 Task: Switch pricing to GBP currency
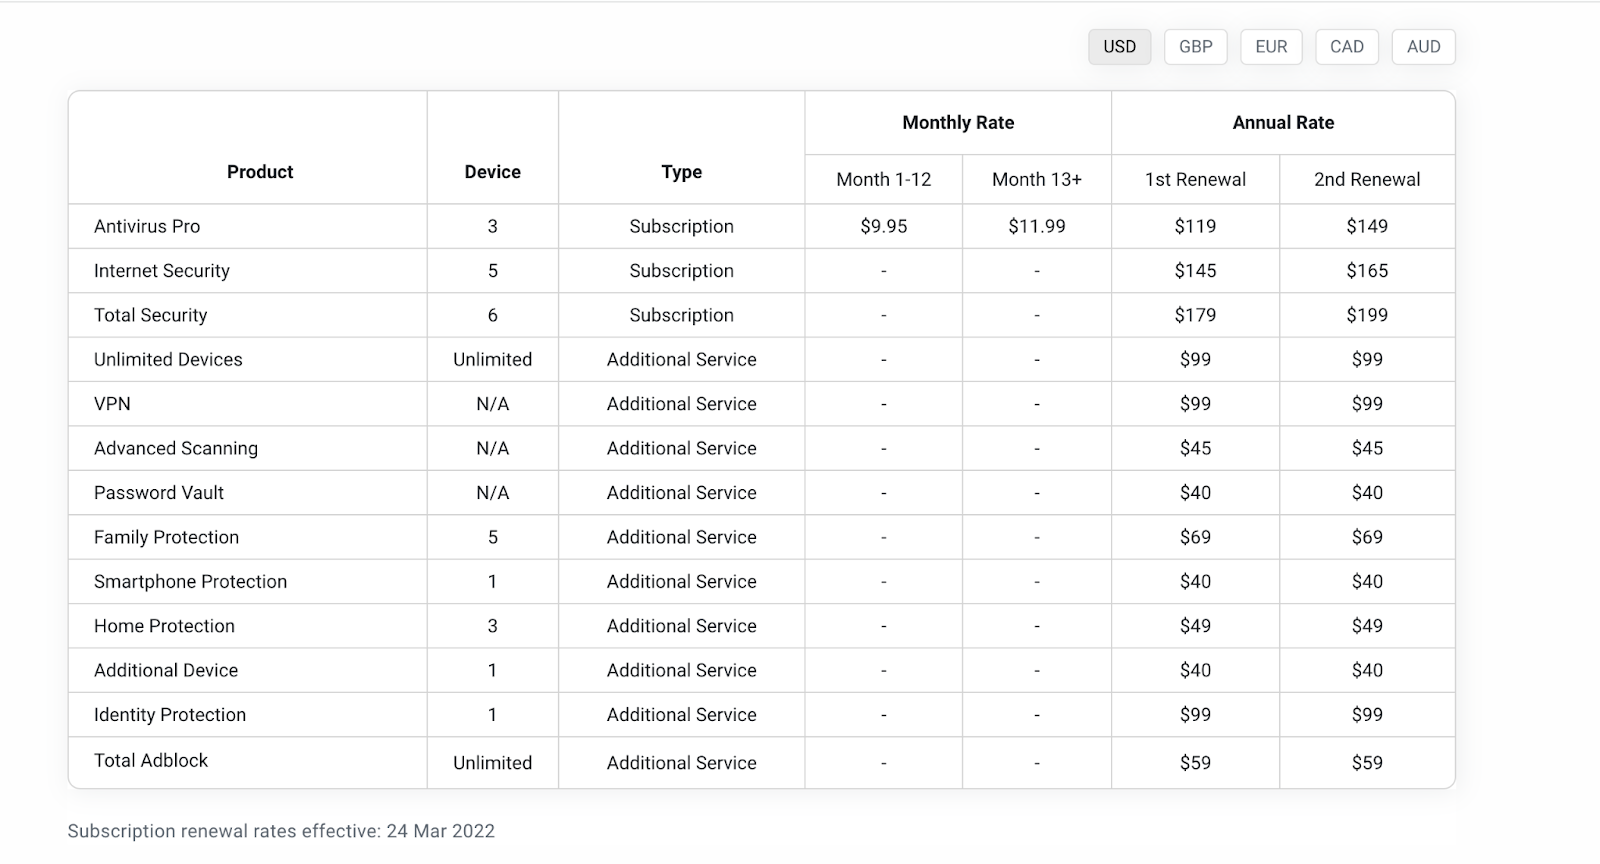coord(1195,47)
